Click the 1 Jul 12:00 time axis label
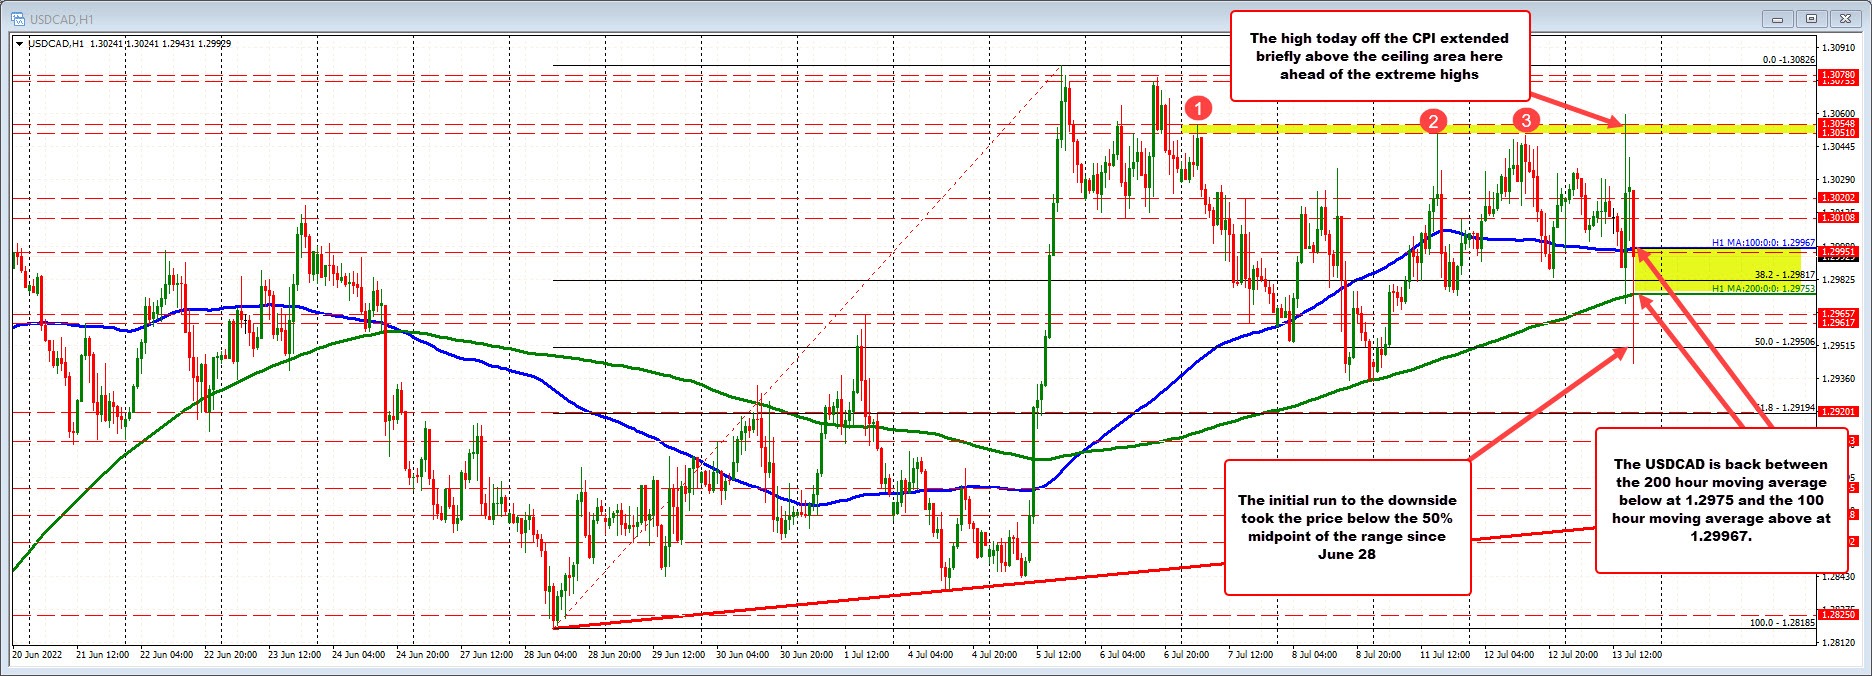 [868, 655]
